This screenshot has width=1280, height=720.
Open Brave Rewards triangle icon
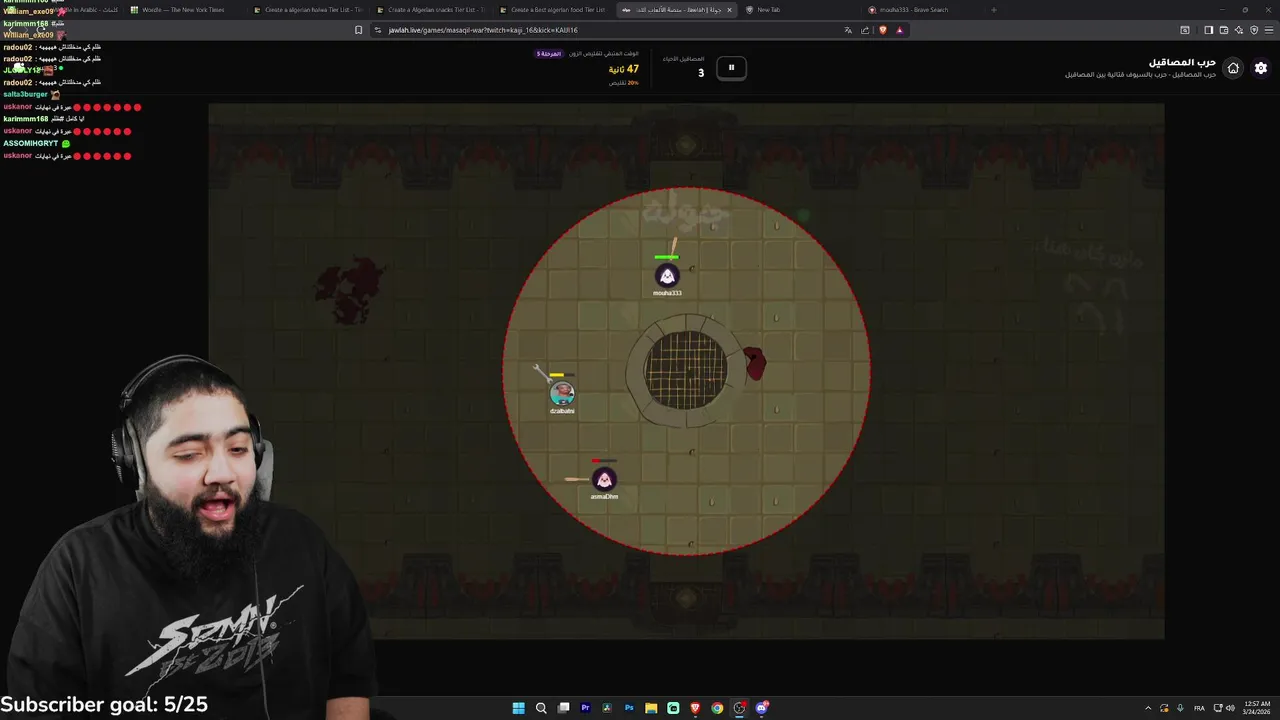(x=899, y=30)
